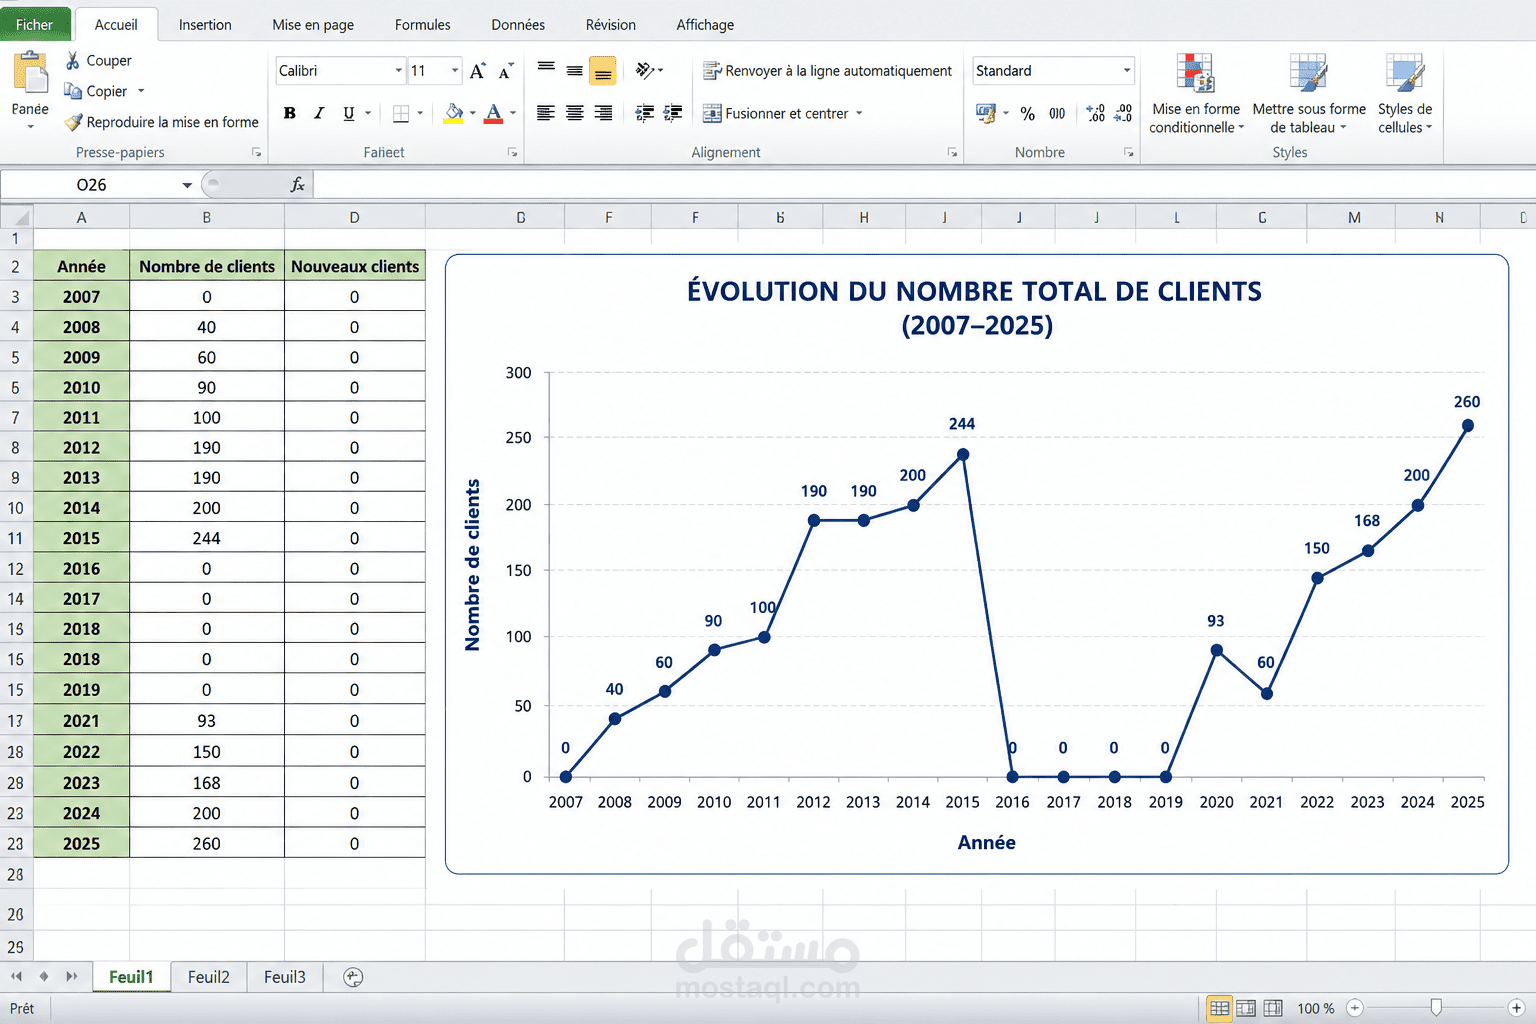Screen dimensions: 1536x1024
Task: Switch to Mise en page tab
Action: click(x=313, y=25)
